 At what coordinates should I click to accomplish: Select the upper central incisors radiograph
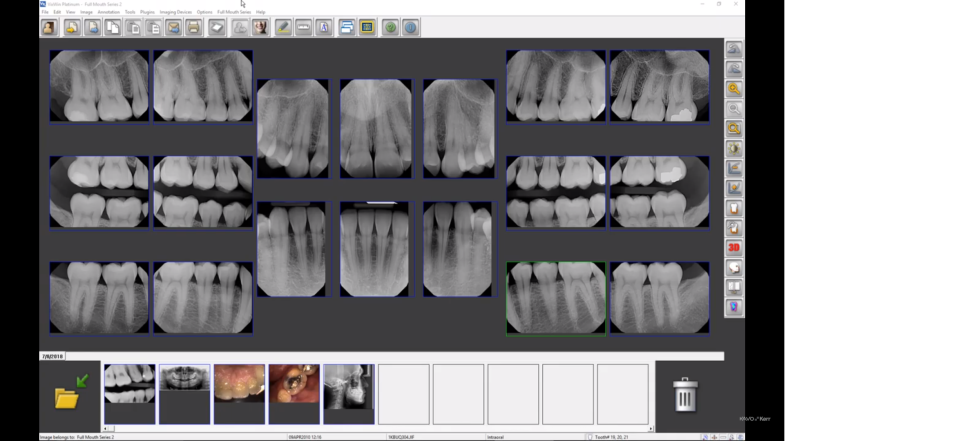pyautogui.click(x=375, y=129)
